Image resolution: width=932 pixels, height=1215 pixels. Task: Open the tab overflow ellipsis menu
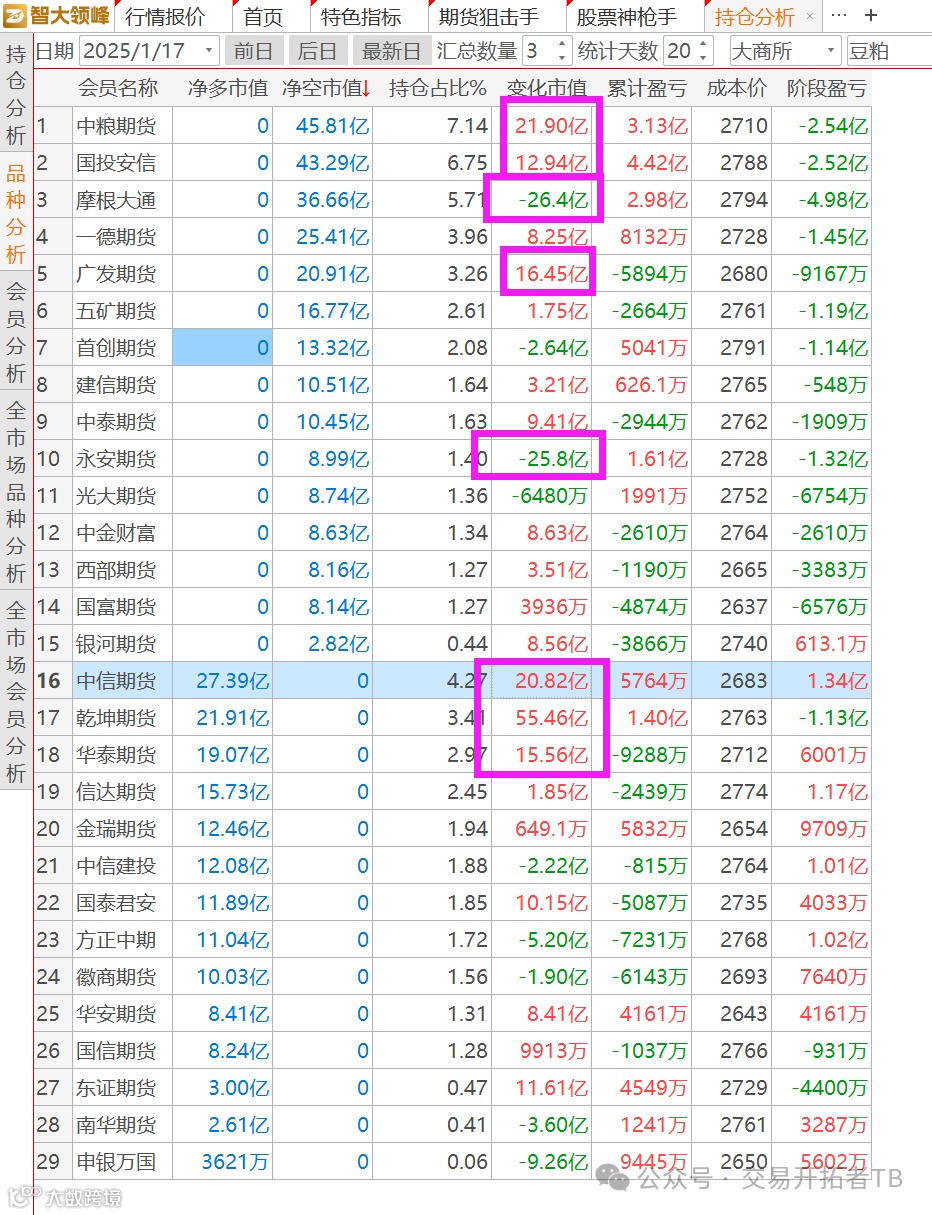839,16
